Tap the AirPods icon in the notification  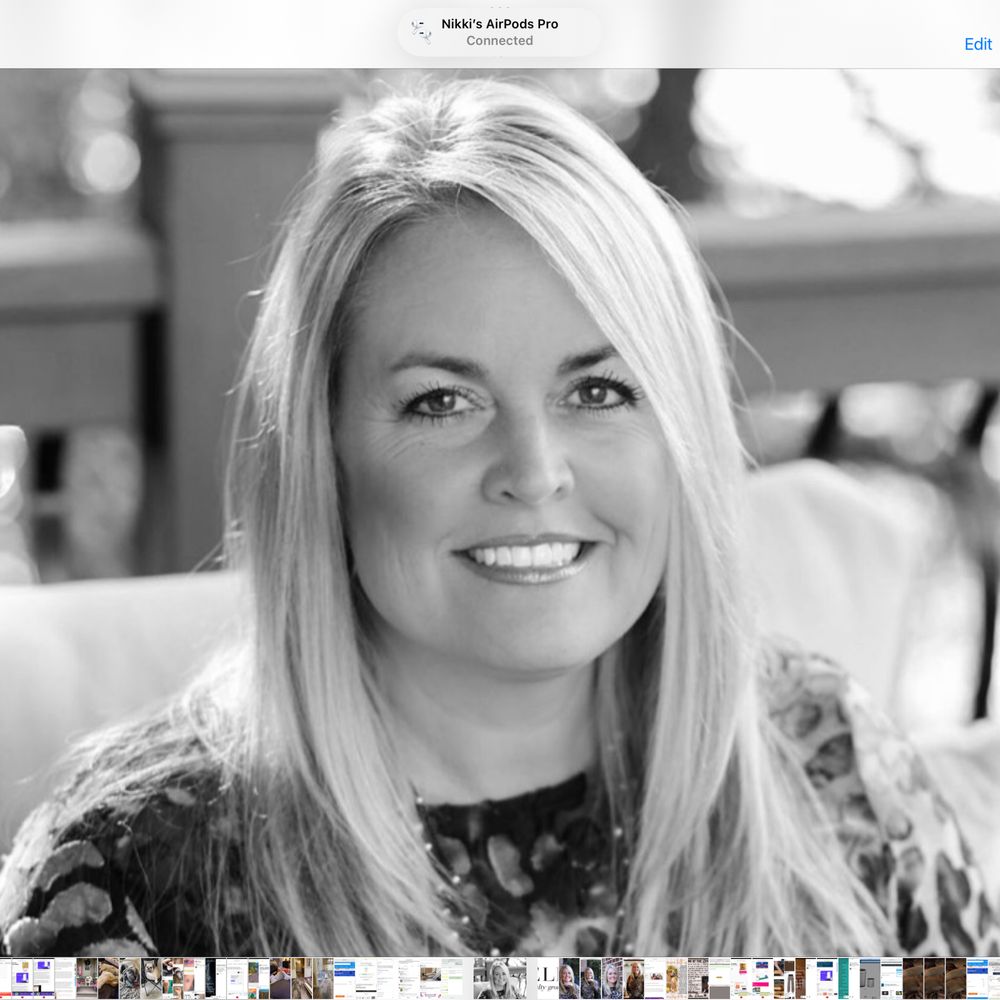pyautogui.click(x=421, y=32)
